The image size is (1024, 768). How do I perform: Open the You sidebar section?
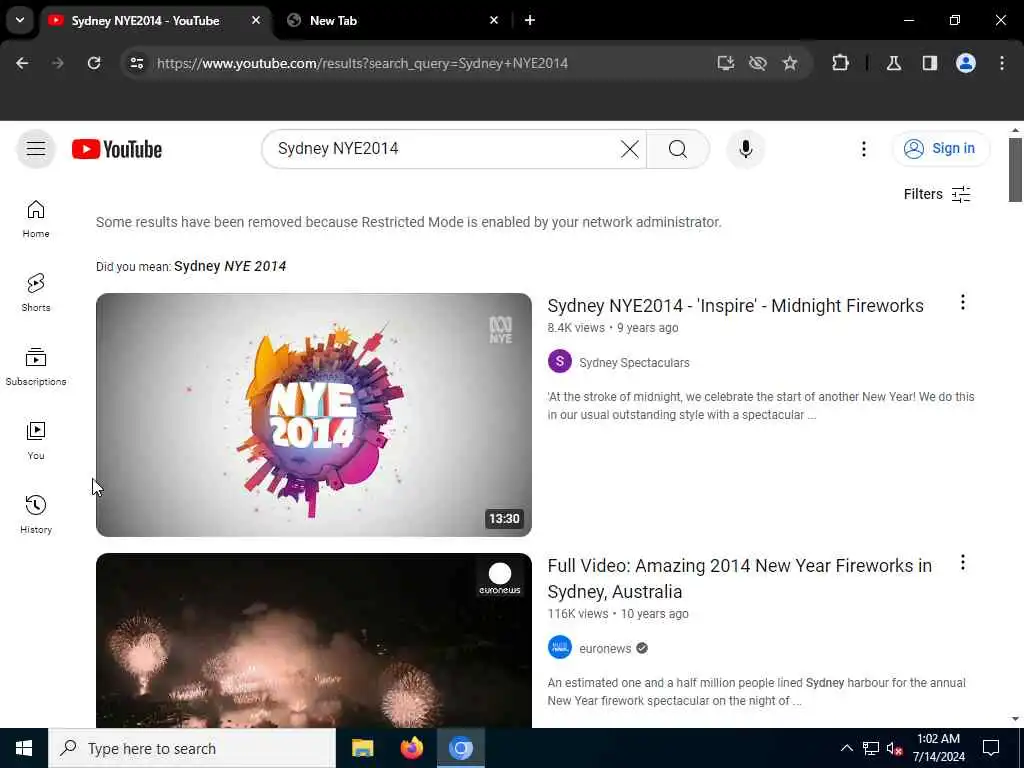(x=36, y=441)
